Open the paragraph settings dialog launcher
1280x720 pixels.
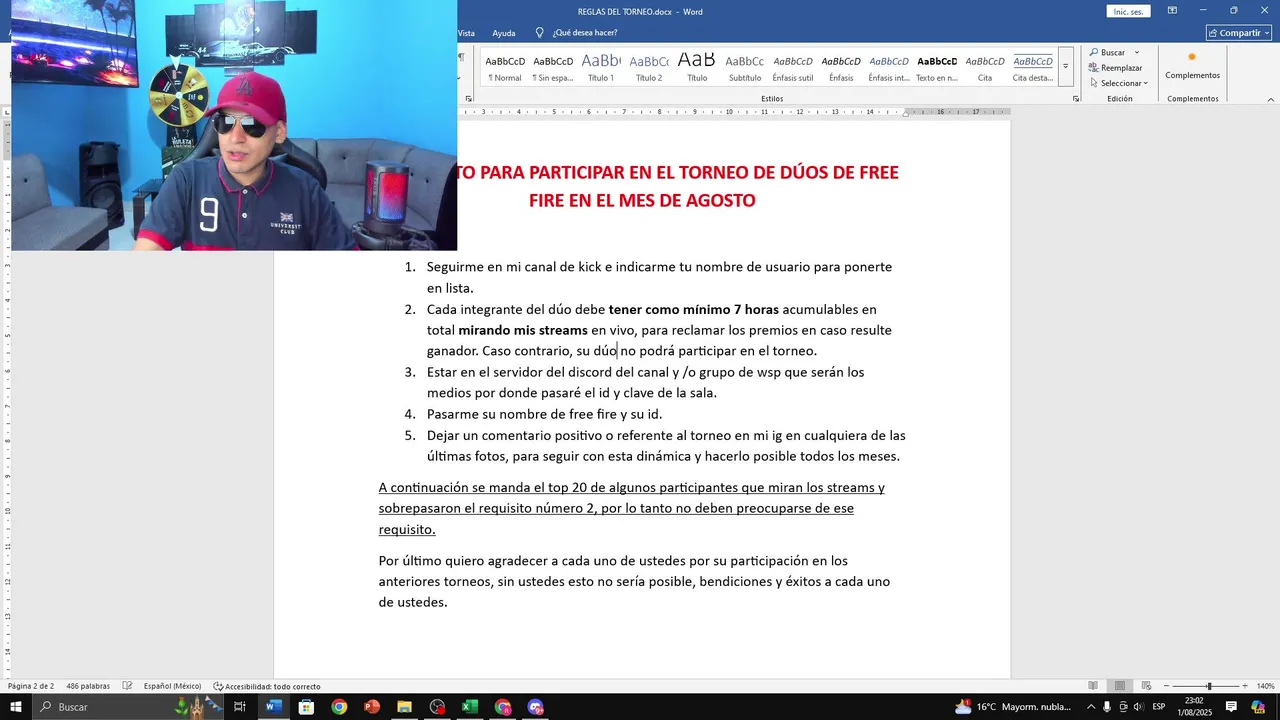click(469, 99)
